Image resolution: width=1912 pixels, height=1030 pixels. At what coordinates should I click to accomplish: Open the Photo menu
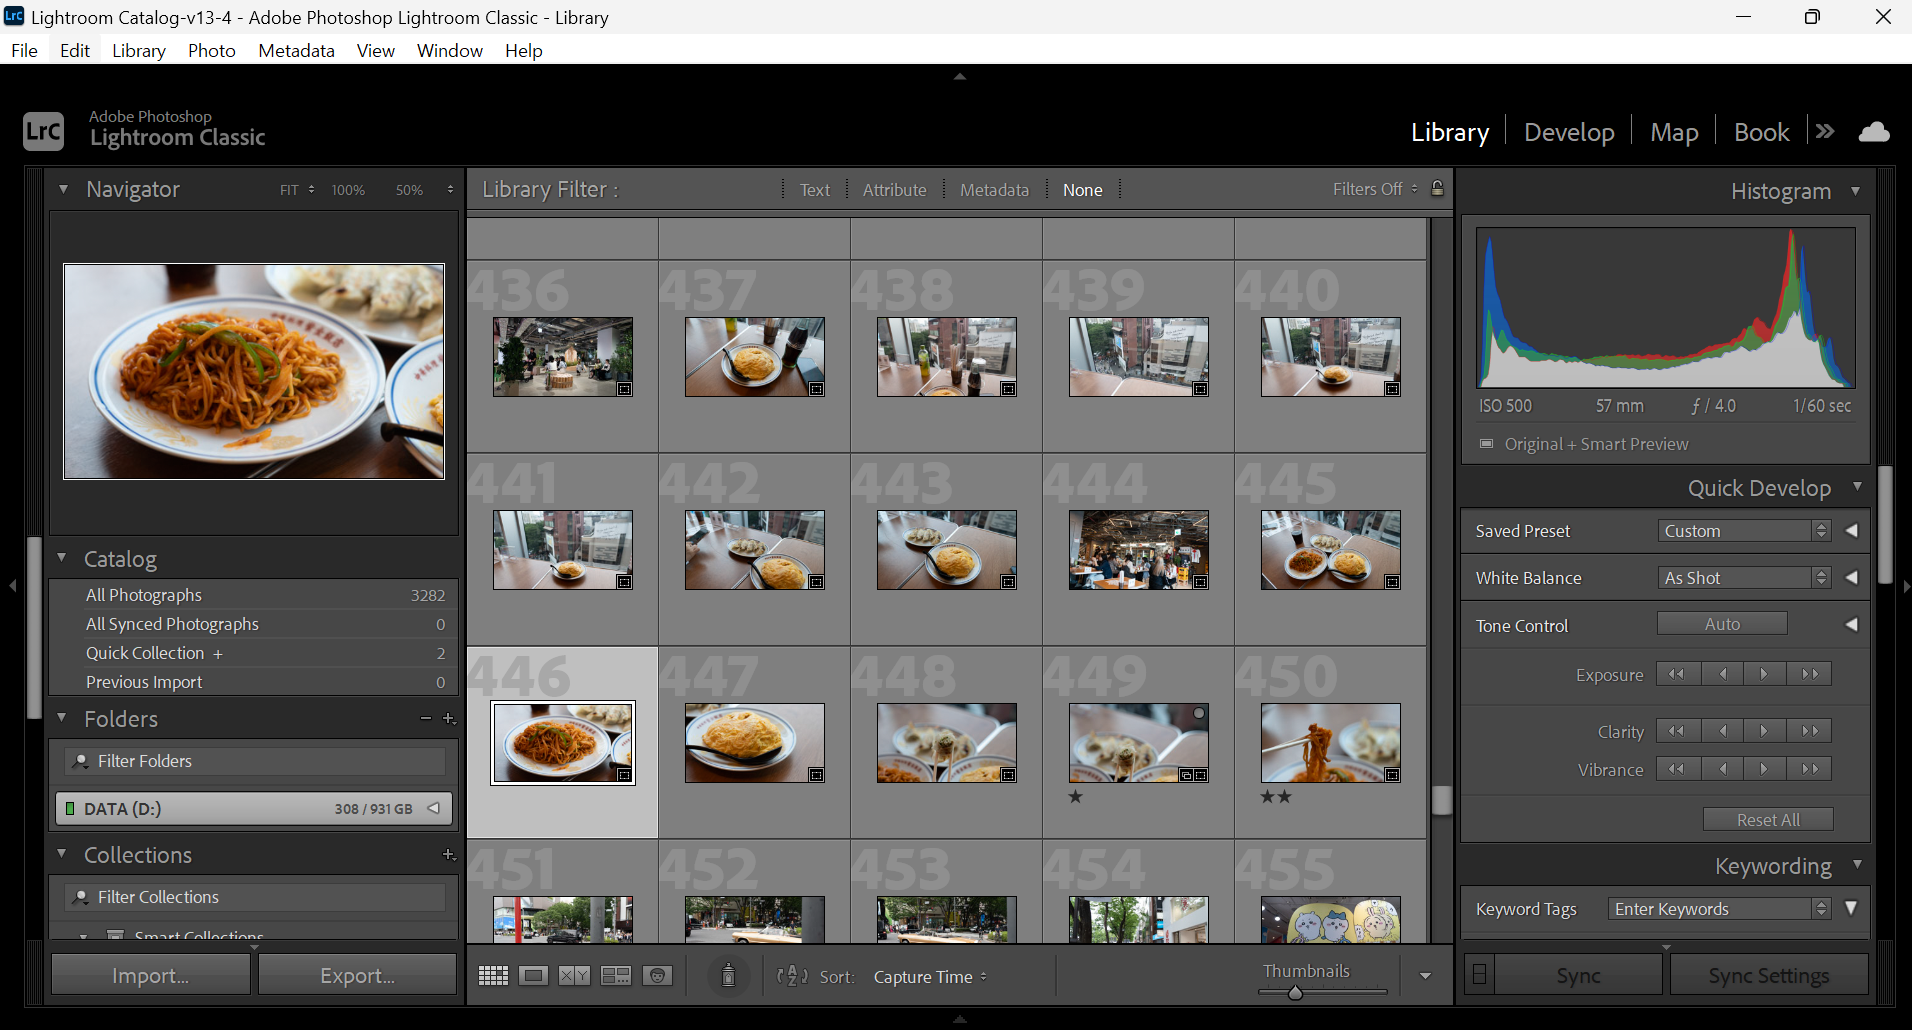coord(212,50)
